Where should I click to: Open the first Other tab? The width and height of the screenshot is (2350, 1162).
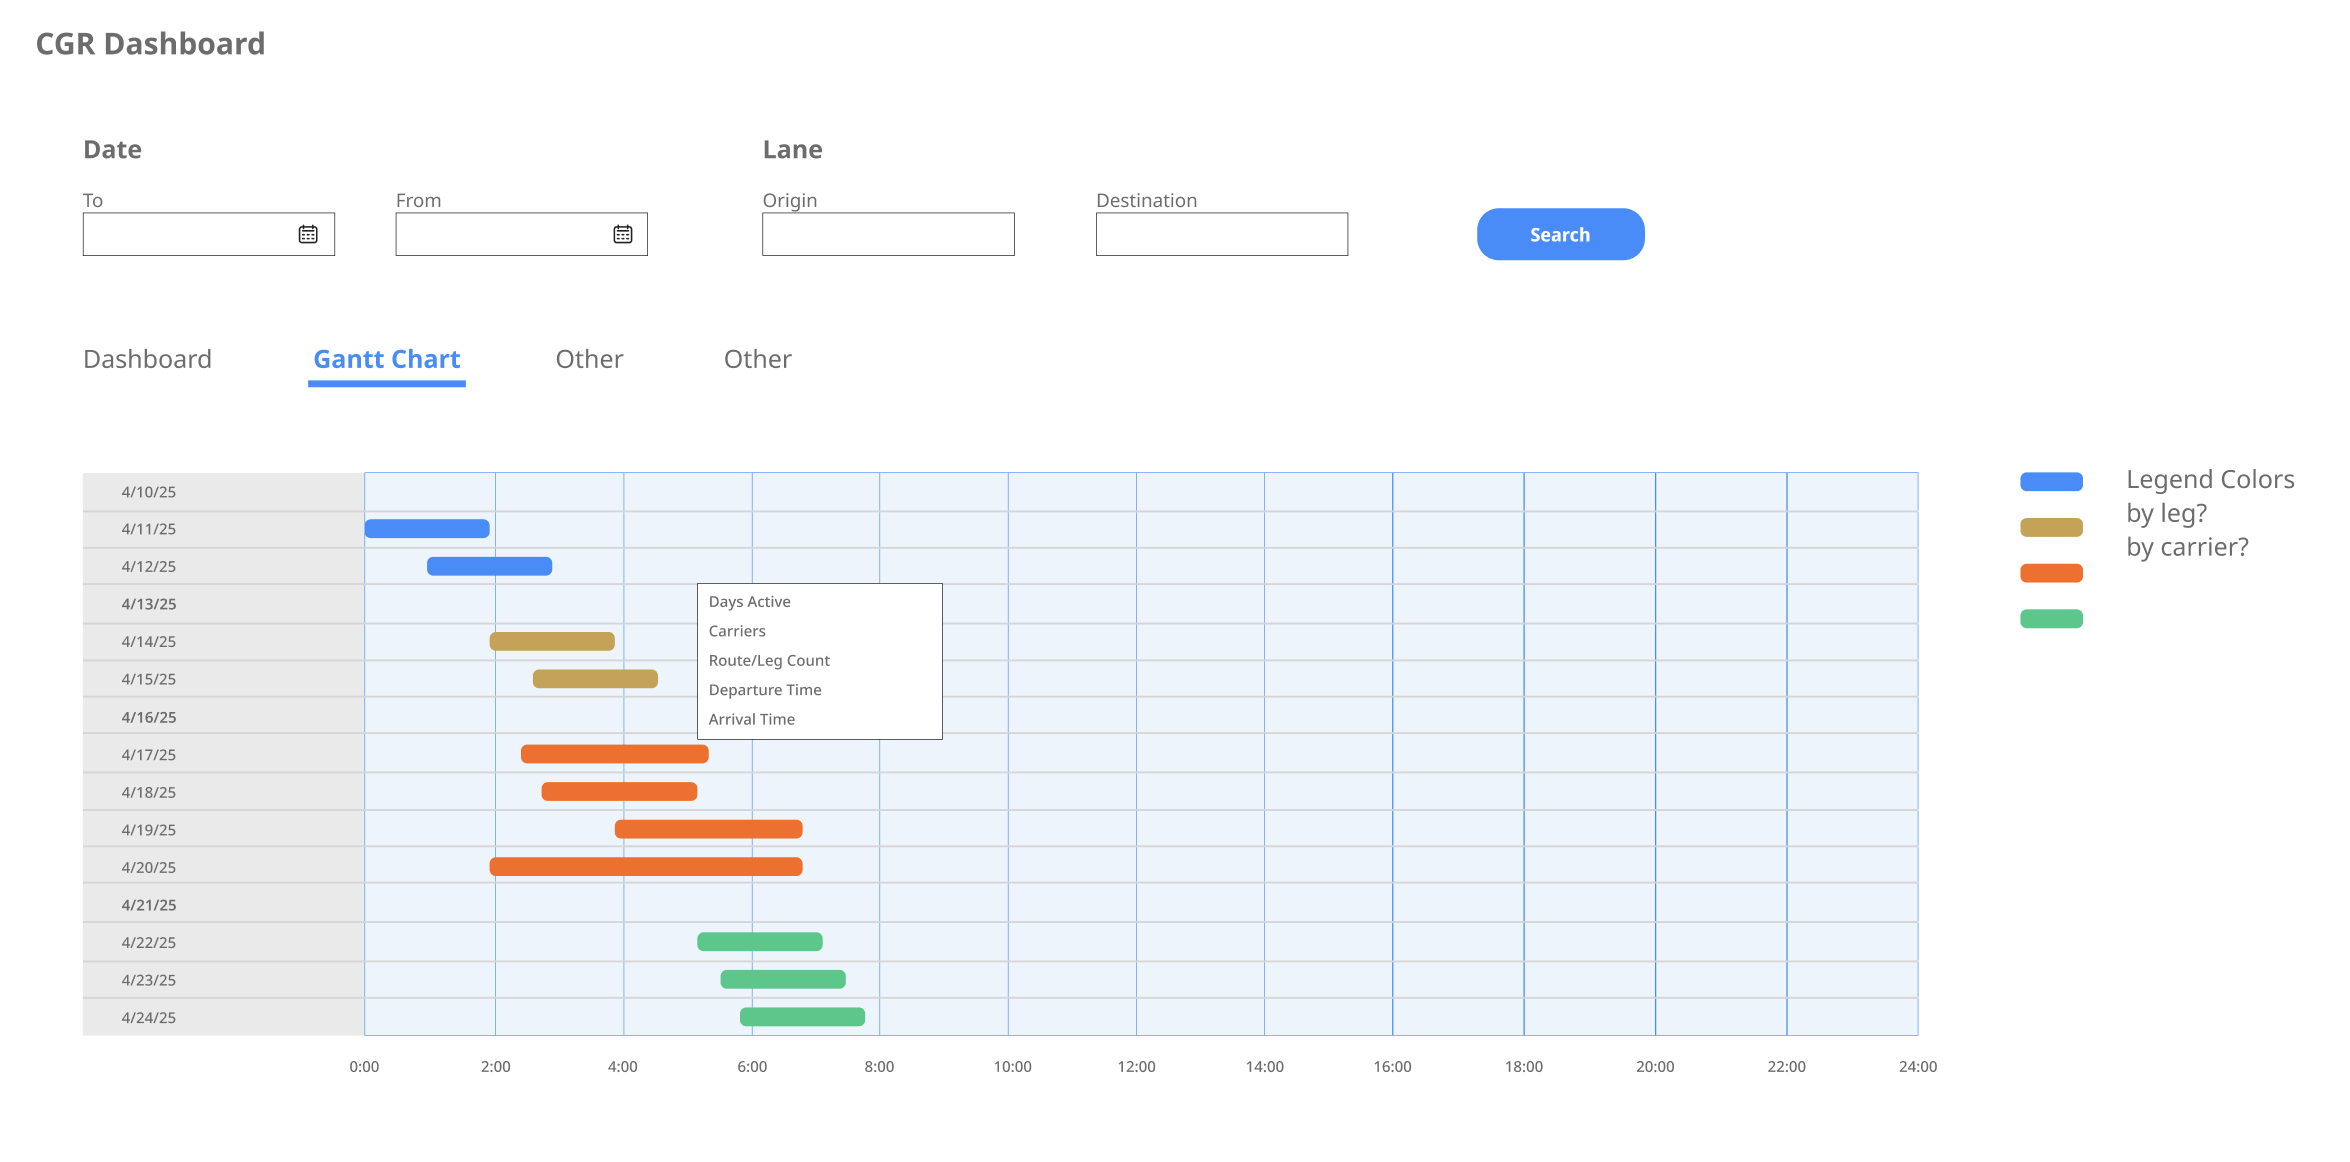589,359
